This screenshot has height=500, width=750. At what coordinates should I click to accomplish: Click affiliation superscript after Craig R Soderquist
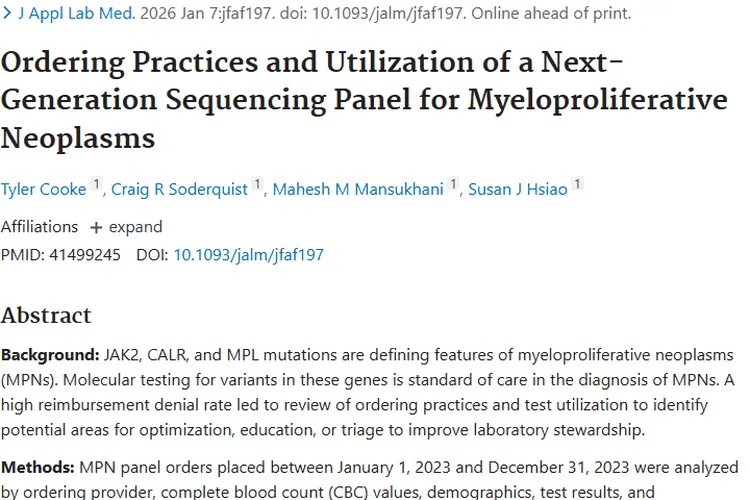pos(258,185)
